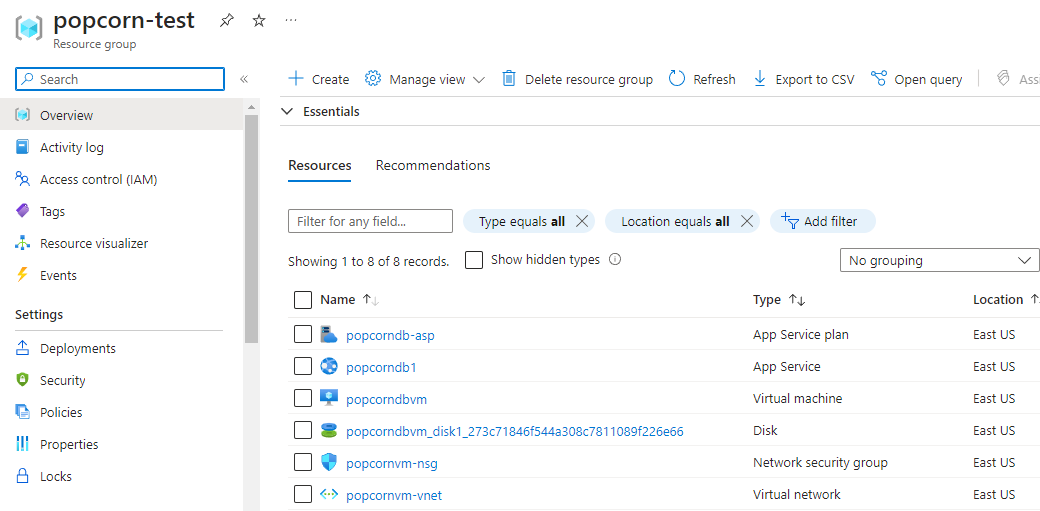Click the Resource visualizer icon
Image resolution: width=1040 pixels, height=511 pixels.
click(23, 243)
